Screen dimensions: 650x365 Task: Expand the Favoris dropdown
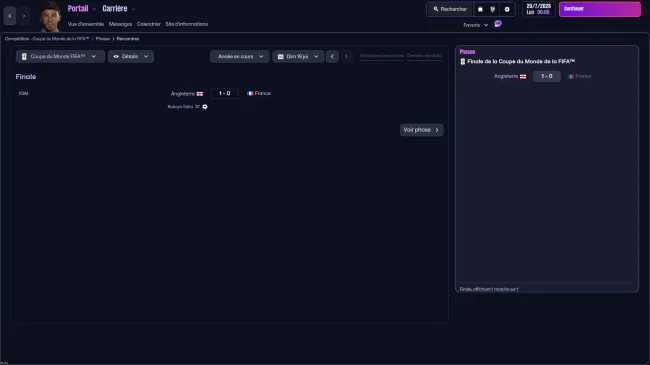click(475, 25)
